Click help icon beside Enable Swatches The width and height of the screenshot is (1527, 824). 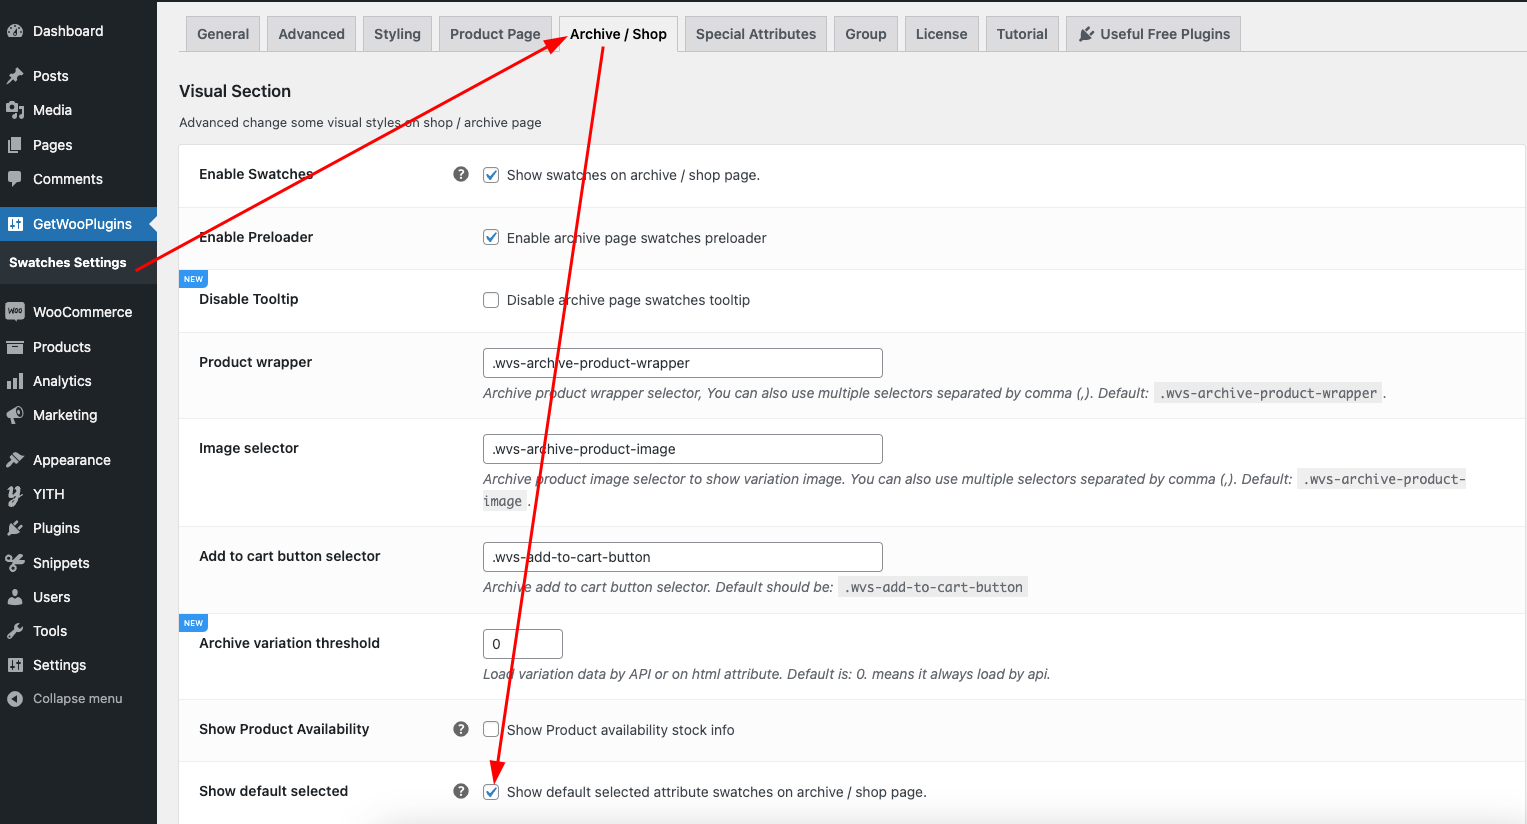(461, 174)
